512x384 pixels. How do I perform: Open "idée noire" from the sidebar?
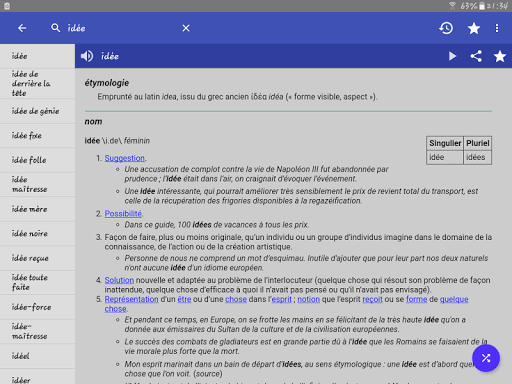coord(37,234)
